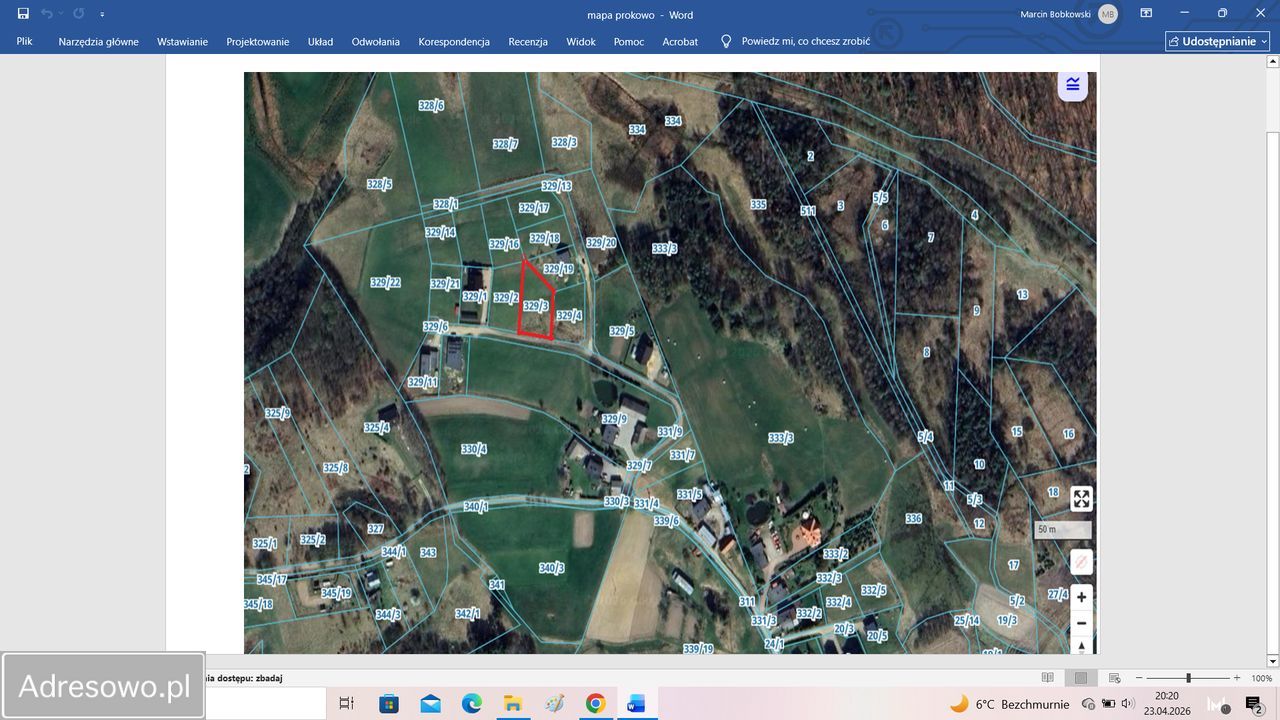Image resolution: width=1280 pixels, height=720 pixels.
Task: Switch to the Korespondencja tab
Action: click(454, 42)
